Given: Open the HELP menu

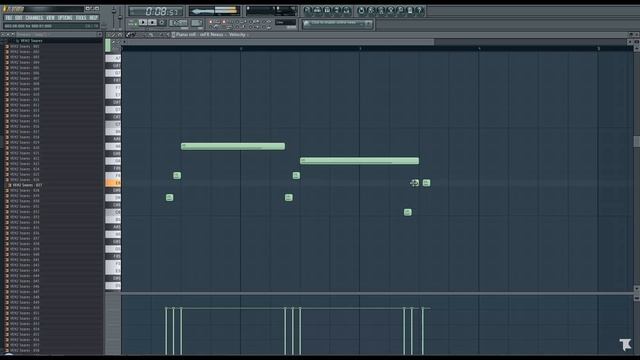Looking at the screenshot, I should point(93,18).
